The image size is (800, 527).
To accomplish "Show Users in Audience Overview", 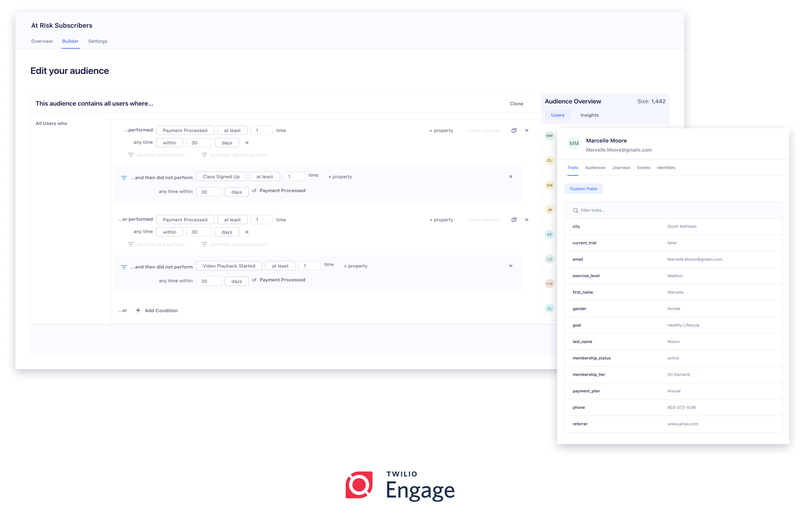I will 558,115.
